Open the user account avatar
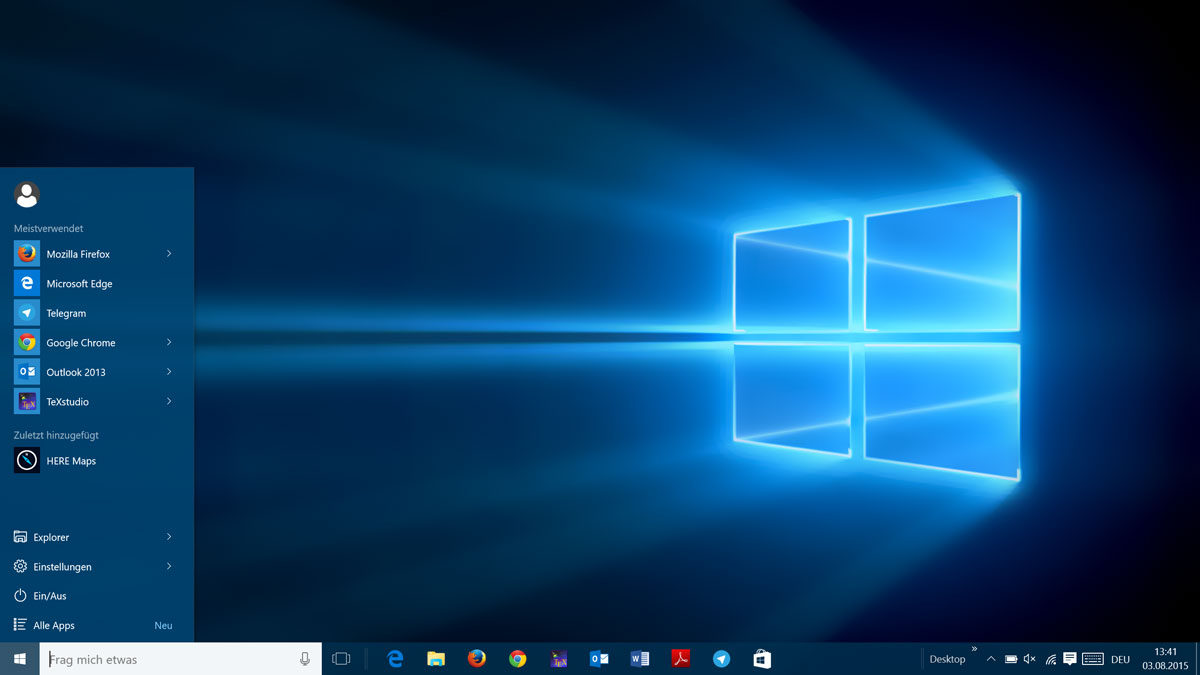Viewport: 1200px width, 675px height. 27,194
